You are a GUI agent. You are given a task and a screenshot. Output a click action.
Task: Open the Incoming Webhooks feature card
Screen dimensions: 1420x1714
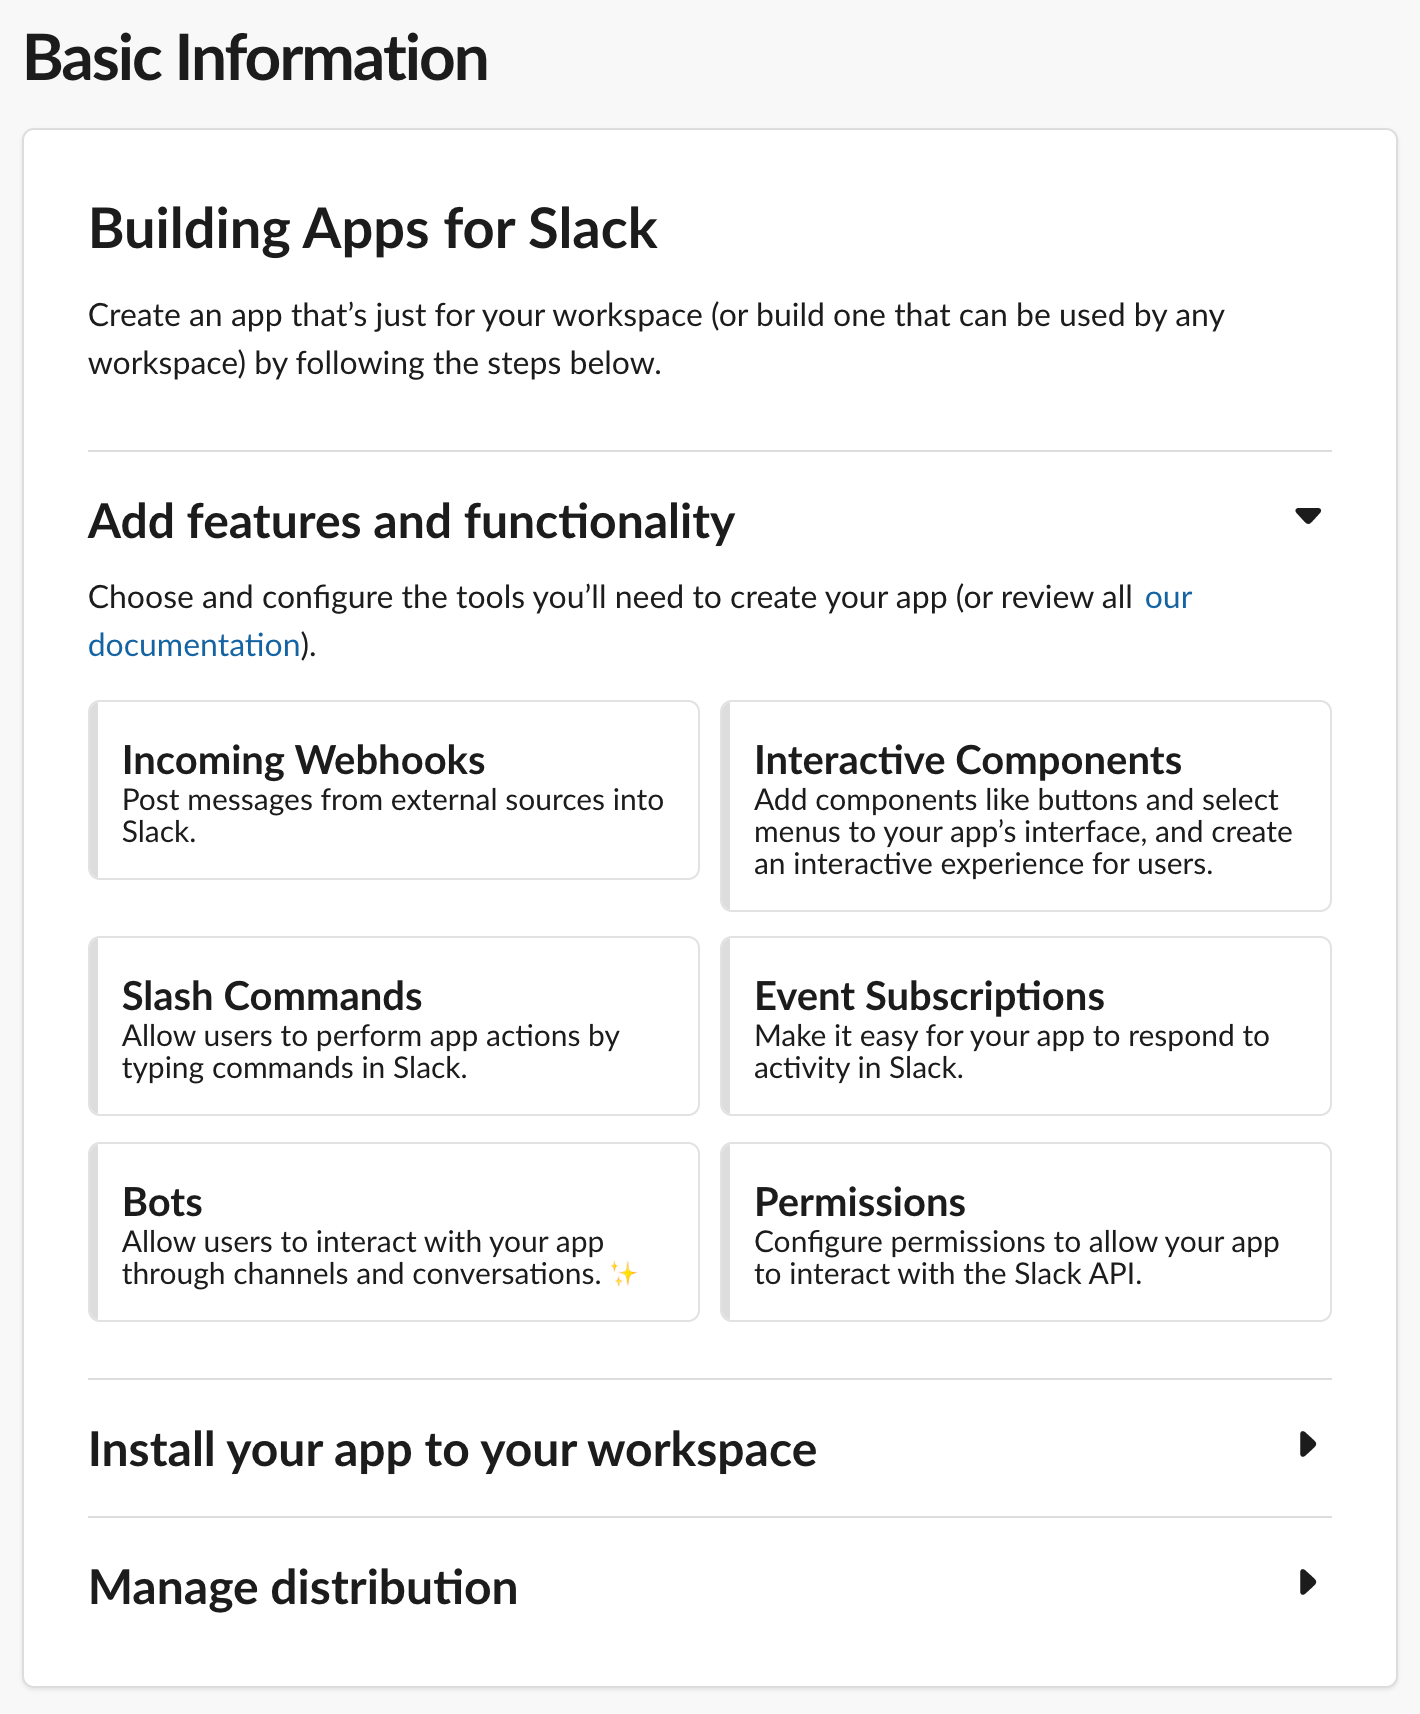coord(394,790)
